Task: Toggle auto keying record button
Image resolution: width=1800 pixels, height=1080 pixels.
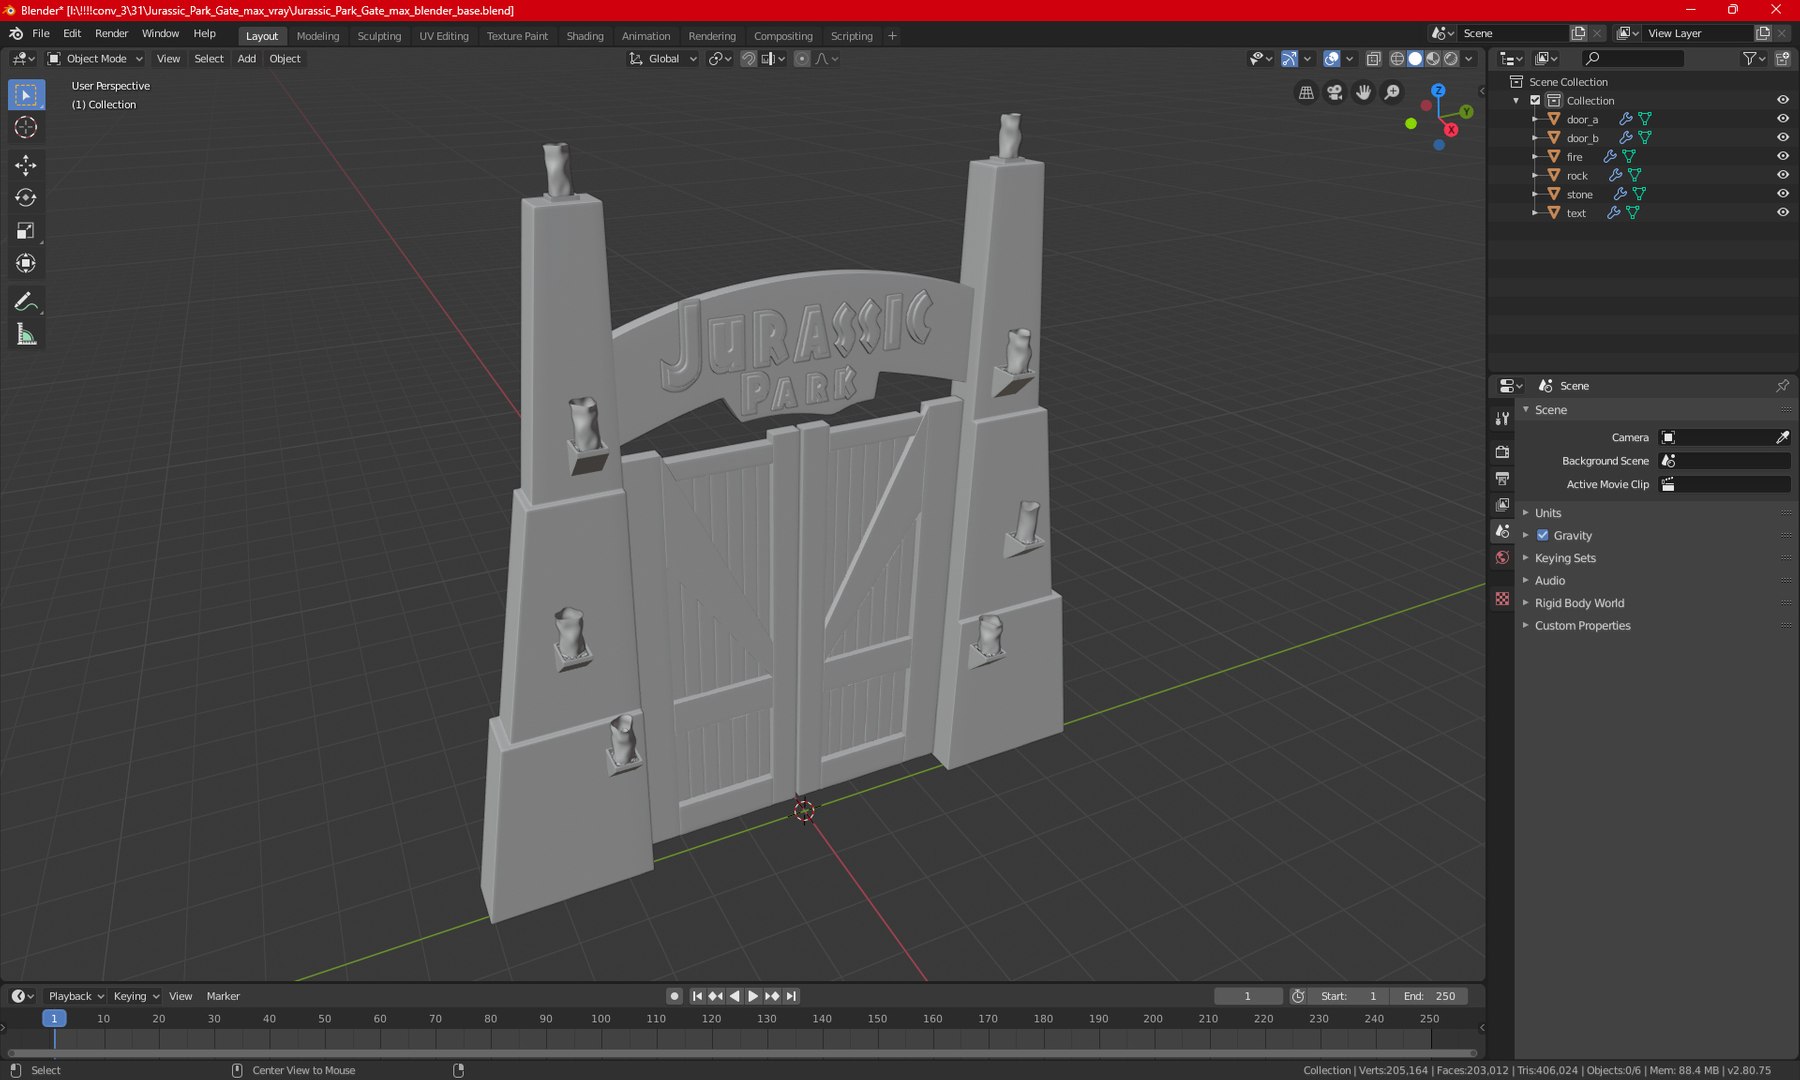Action: (674, 996)
